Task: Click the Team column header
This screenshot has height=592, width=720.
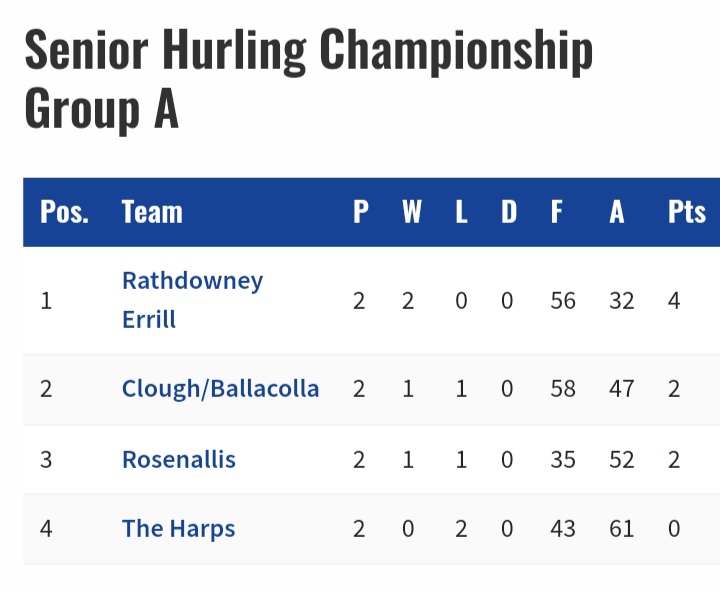Action: pyautogui.click(x=152, y=212)
